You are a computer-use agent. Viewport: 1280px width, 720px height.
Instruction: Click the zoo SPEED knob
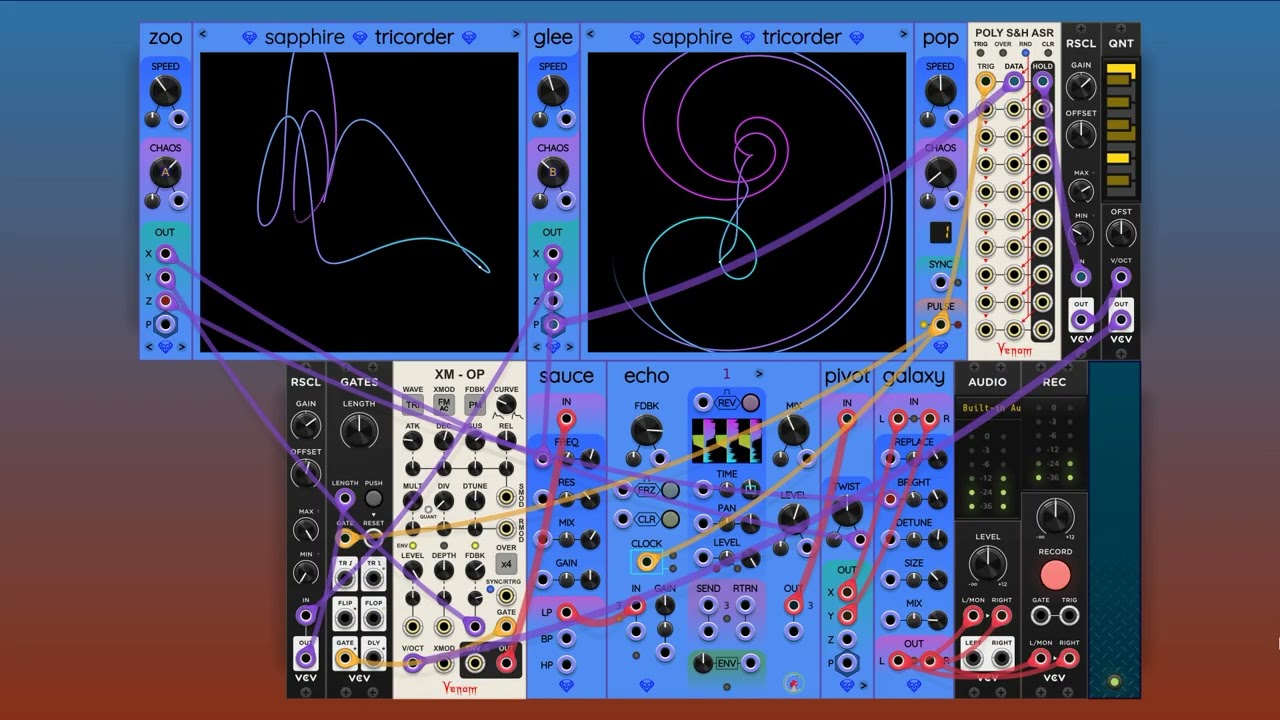[x=165, y=92]
